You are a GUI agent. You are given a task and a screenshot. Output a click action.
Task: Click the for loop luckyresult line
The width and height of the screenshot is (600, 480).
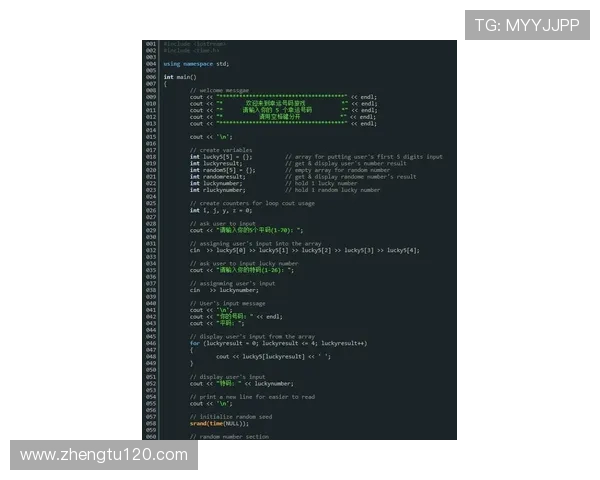pos(278,343)
